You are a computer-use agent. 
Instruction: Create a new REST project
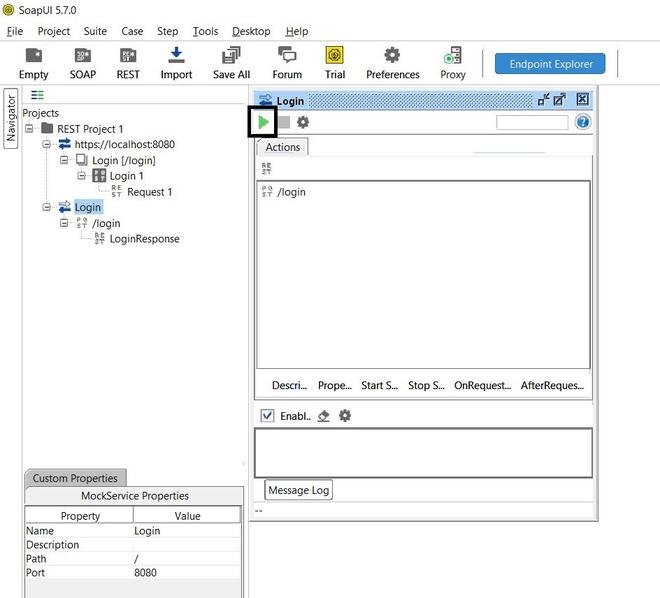[128, 63]
